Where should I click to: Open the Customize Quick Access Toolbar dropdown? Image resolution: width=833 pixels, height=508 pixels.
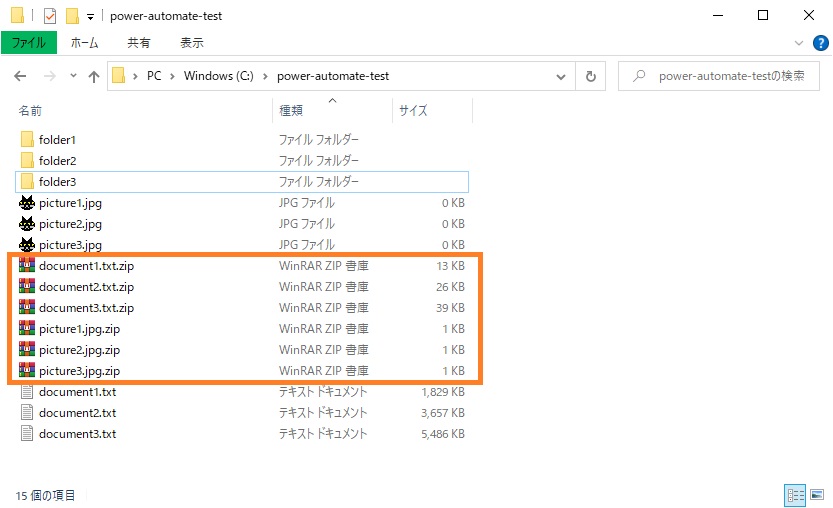pyautogui.click(x=90, y=17)
